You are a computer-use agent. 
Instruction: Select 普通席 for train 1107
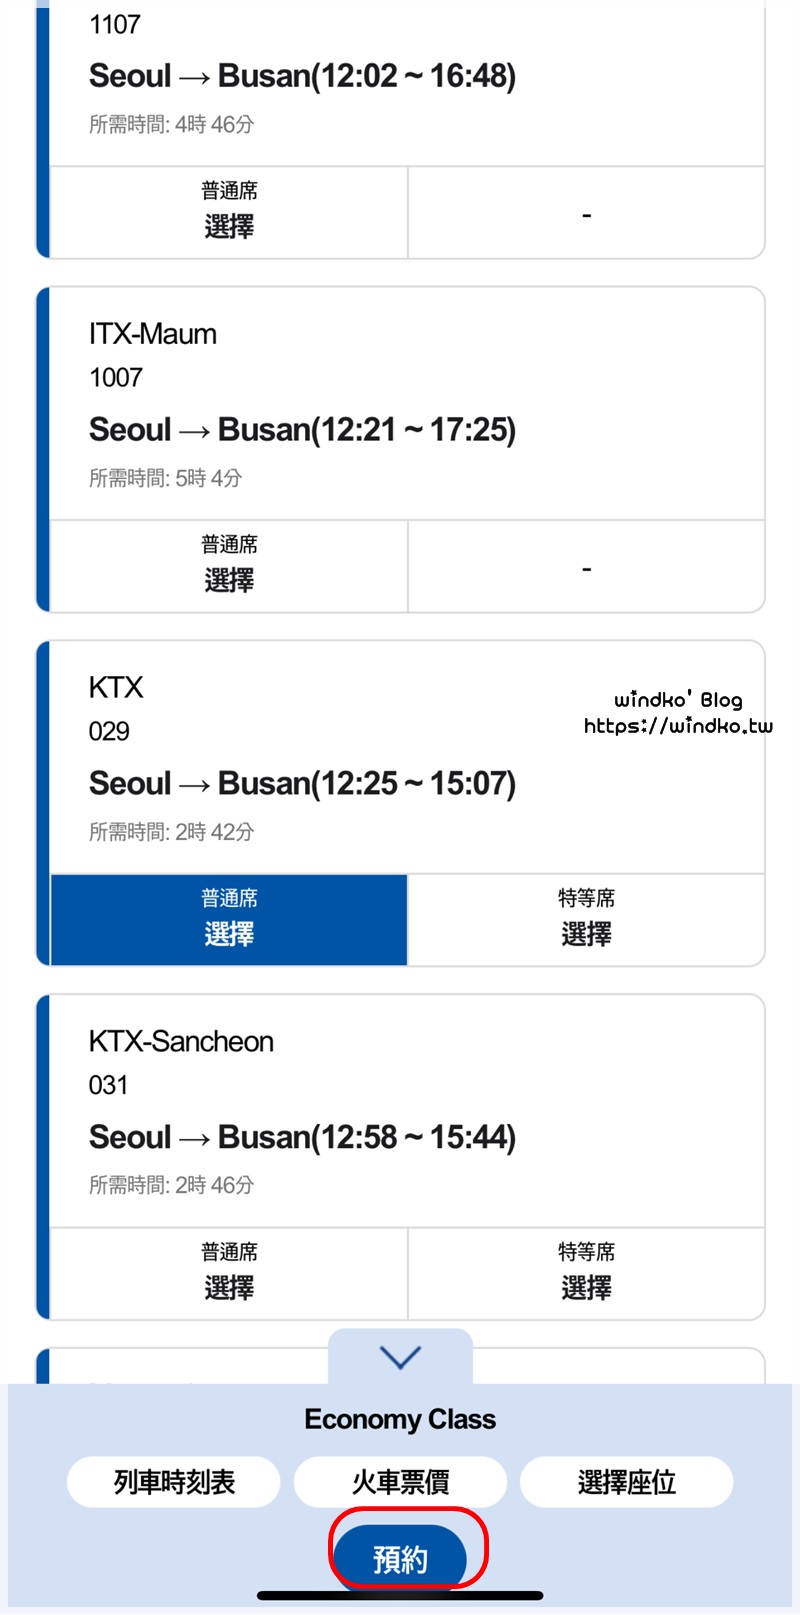(x=229, y=212)
